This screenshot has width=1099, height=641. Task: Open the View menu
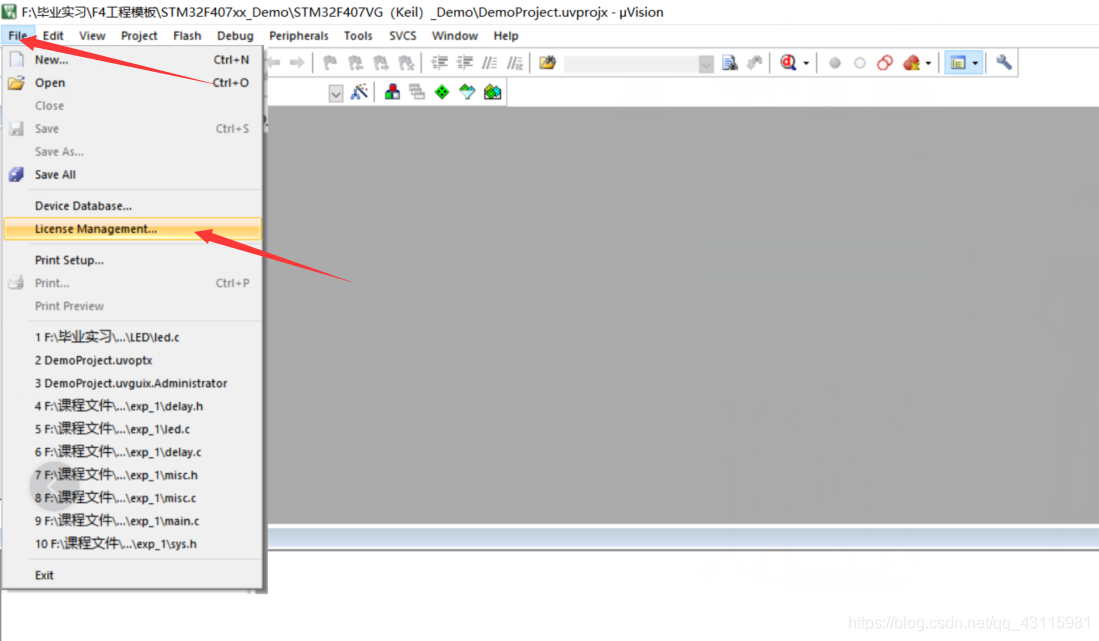coord(92,36)
